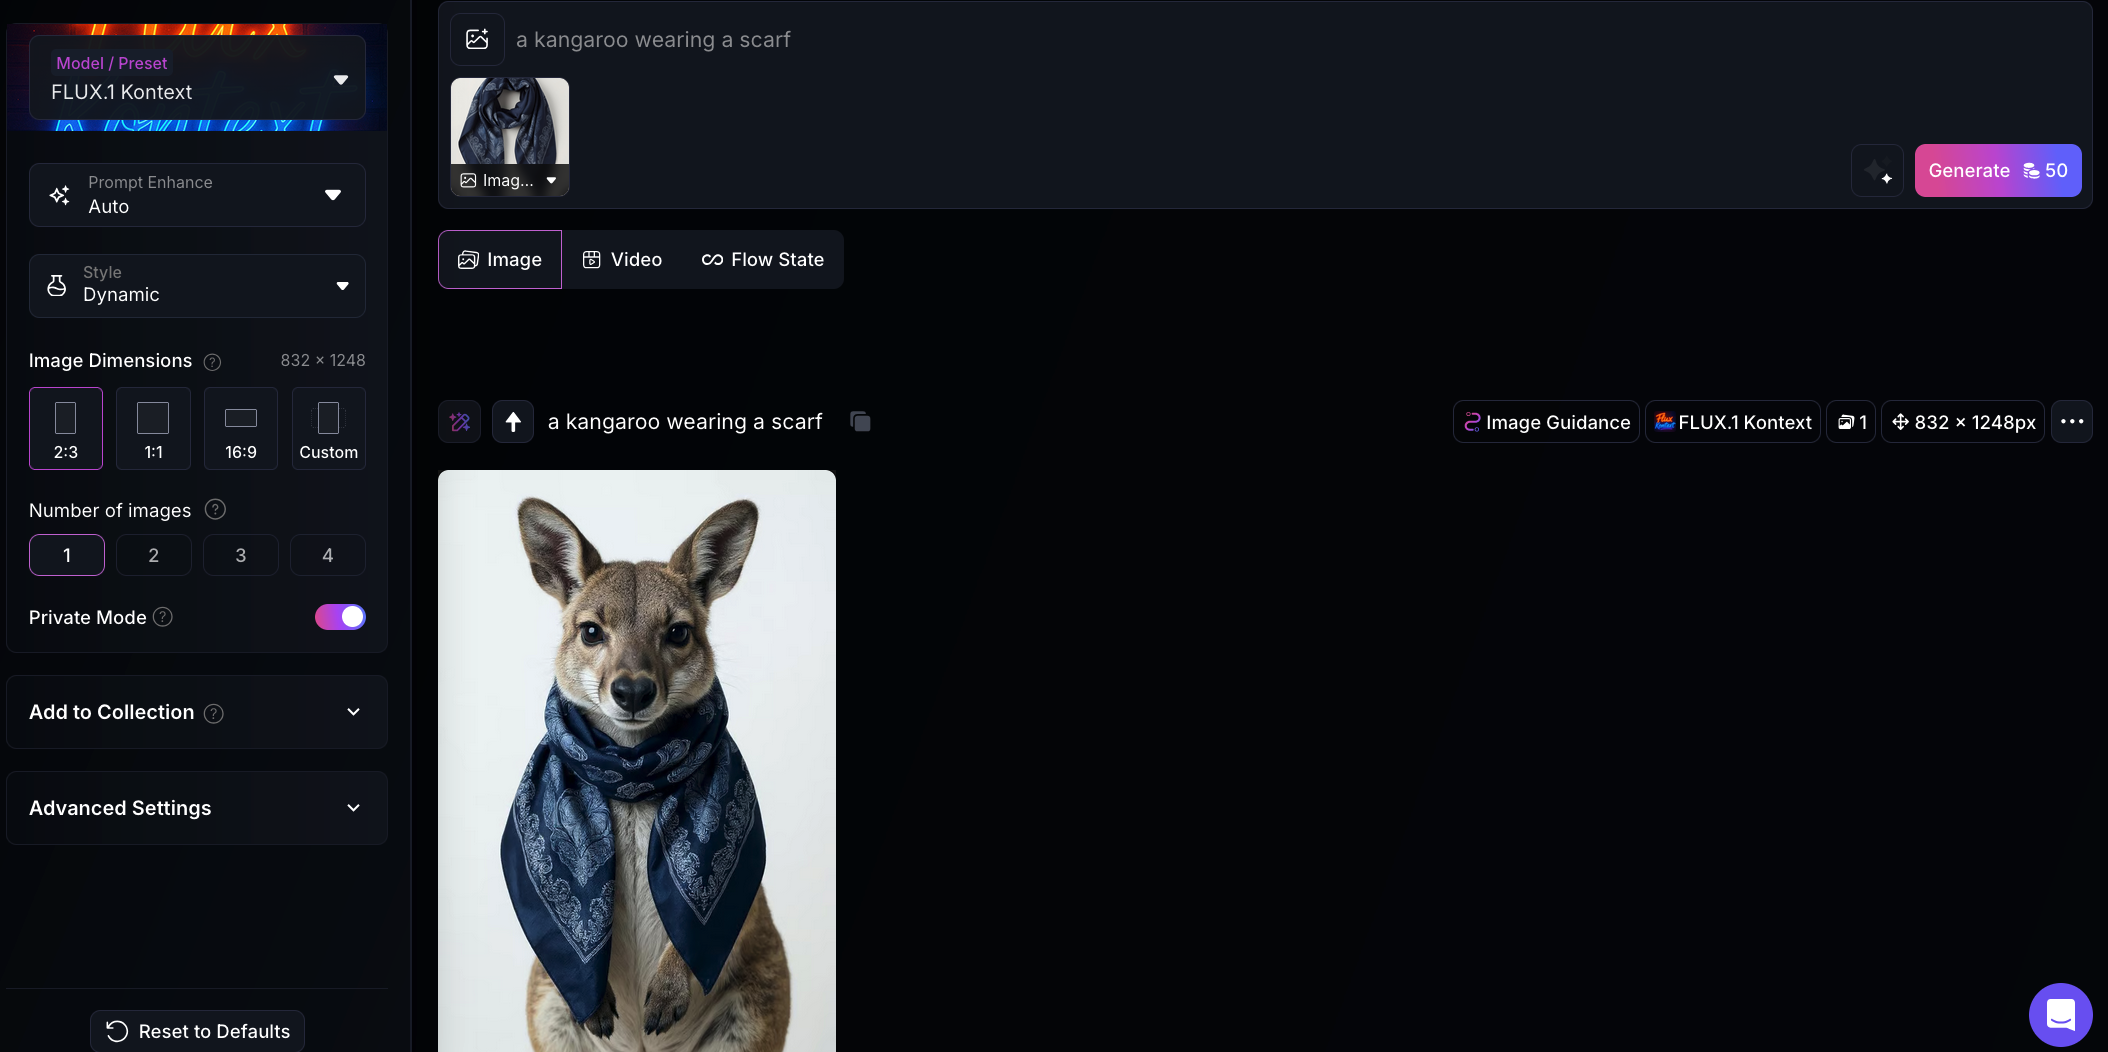The image size is (2108, 1052).
Task: Switch to the Video tab
Action: tap(622, 260)
